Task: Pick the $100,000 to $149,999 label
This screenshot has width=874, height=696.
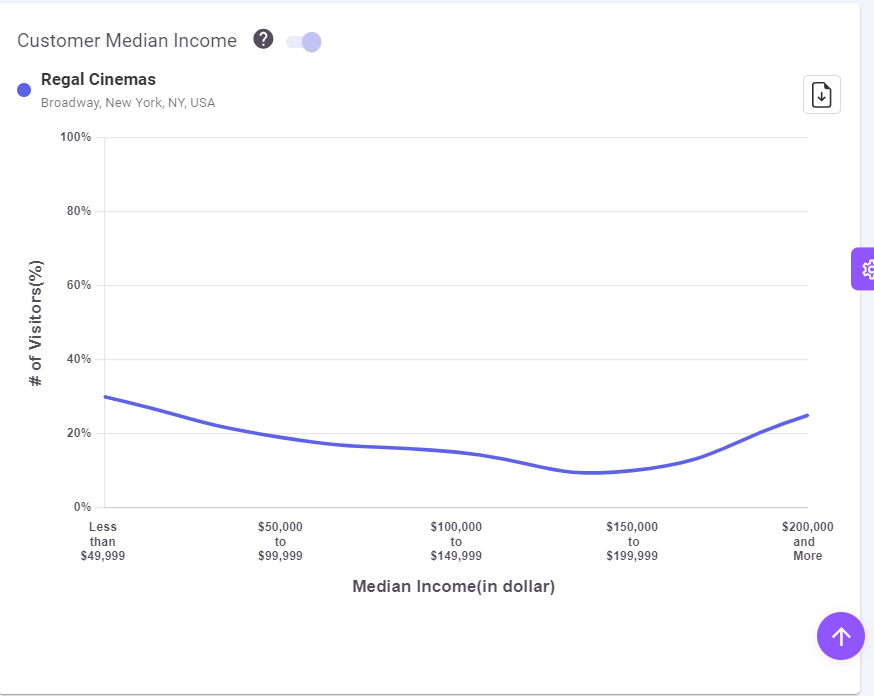Action: (456, 541)
